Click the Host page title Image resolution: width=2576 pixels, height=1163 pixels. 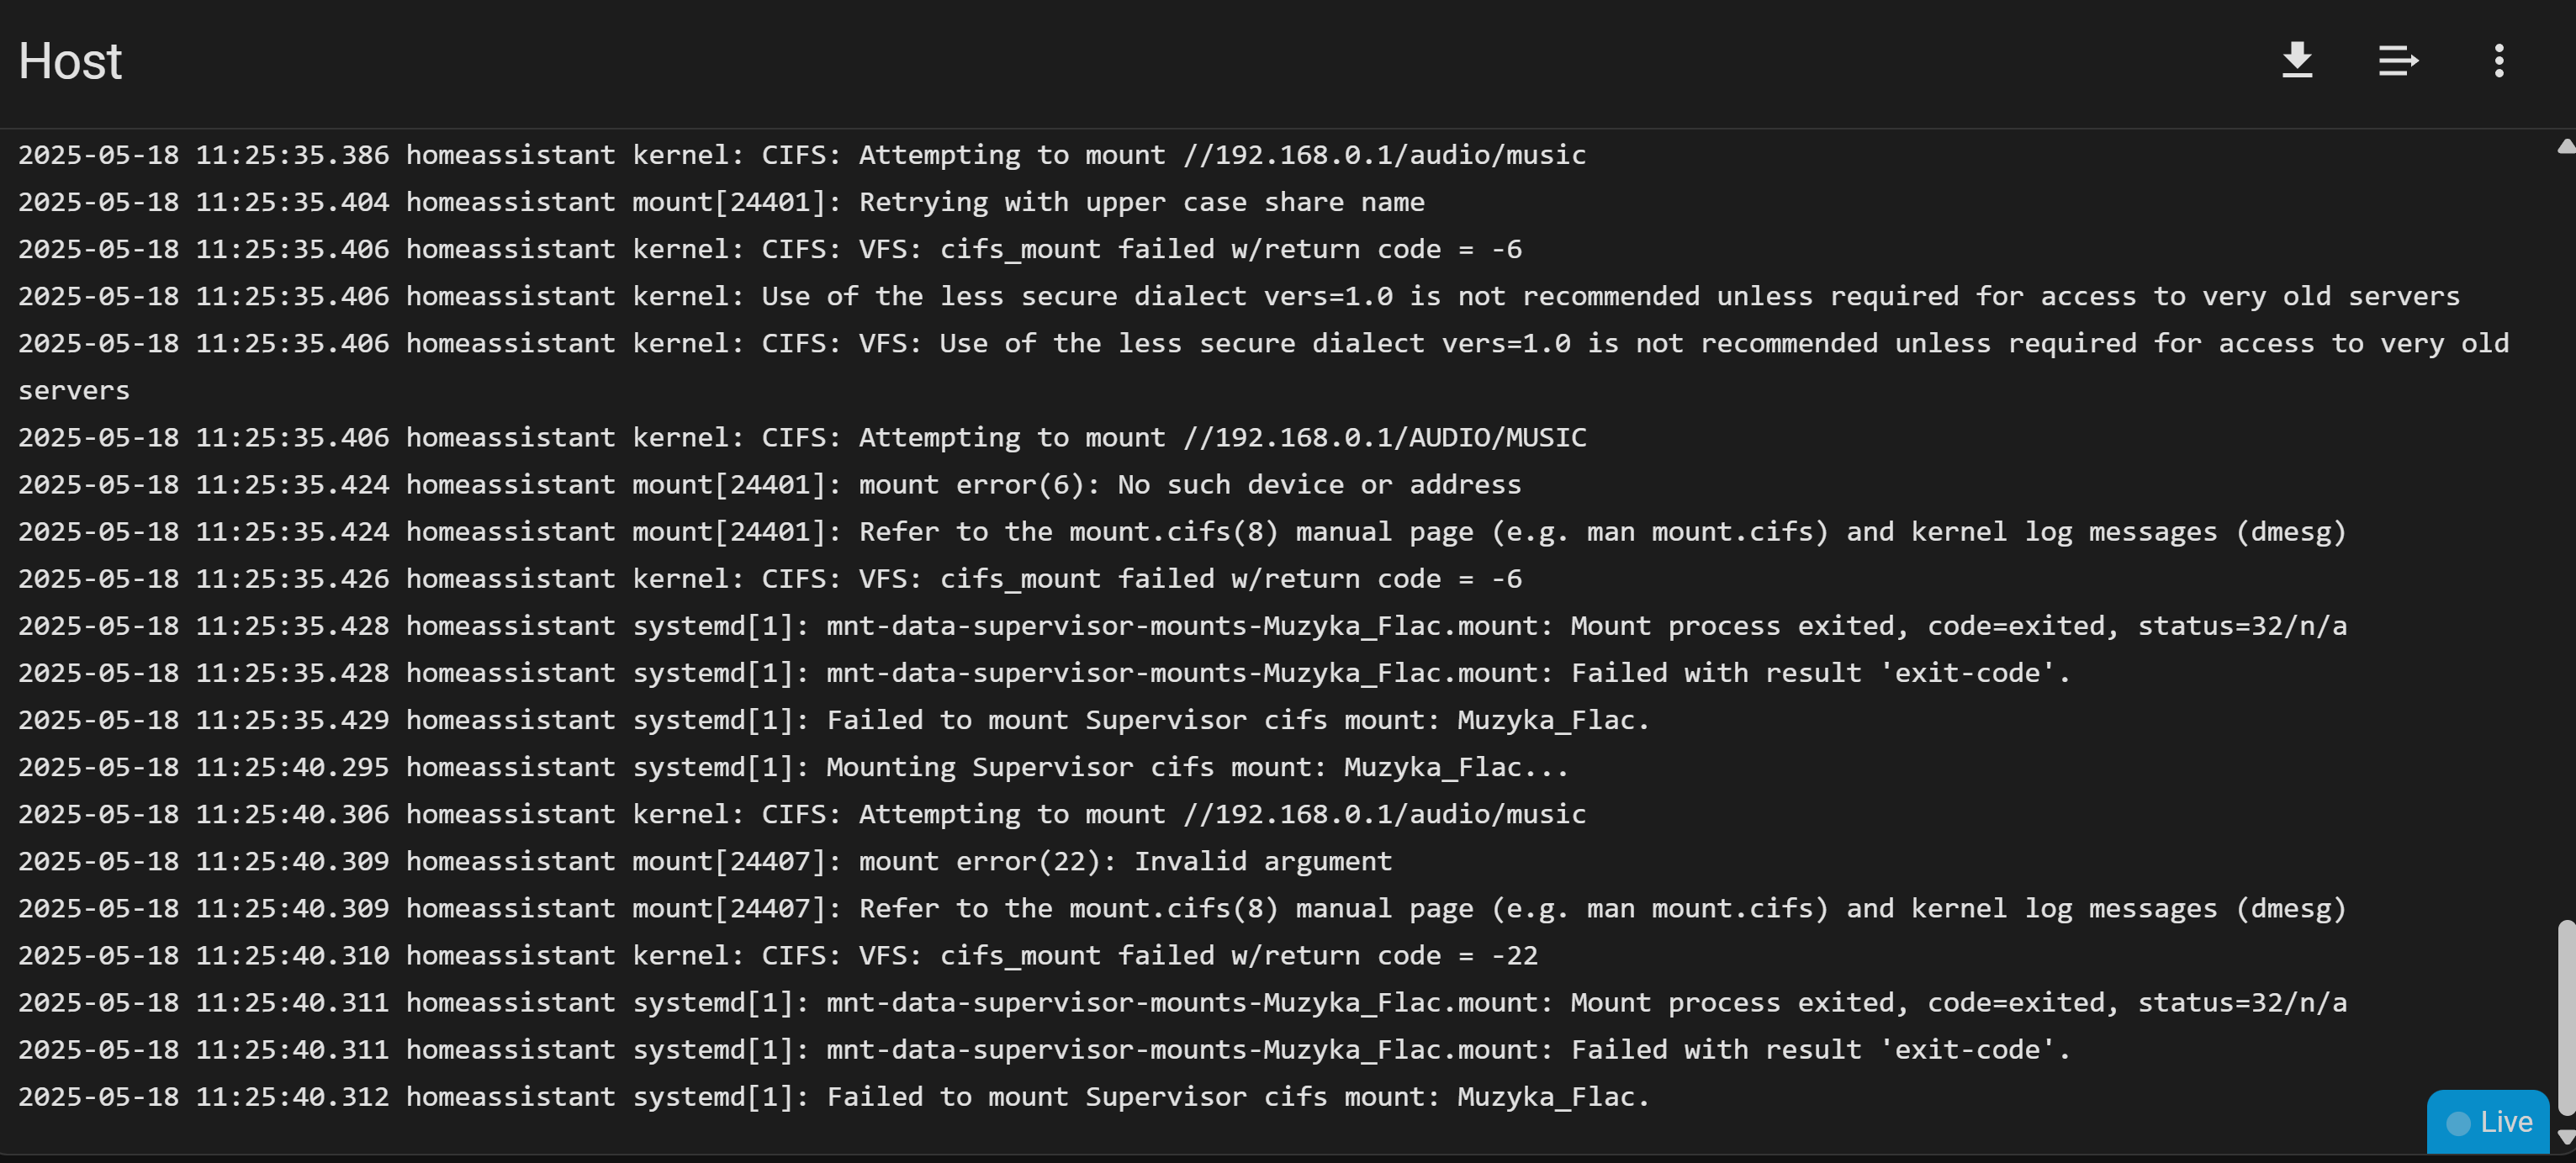pos(70,61)
